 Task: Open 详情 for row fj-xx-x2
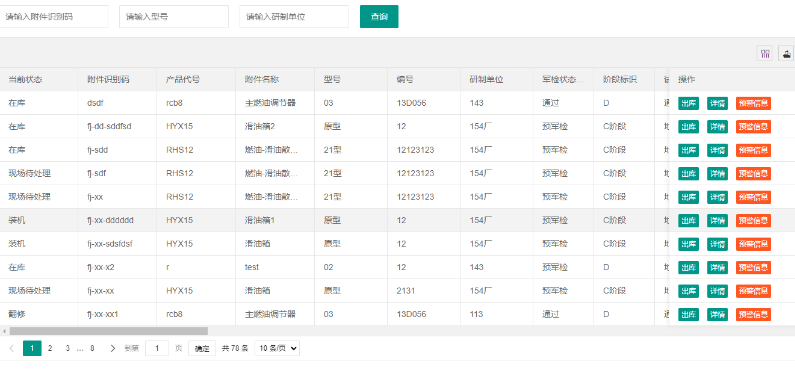(x=717, y=268)
